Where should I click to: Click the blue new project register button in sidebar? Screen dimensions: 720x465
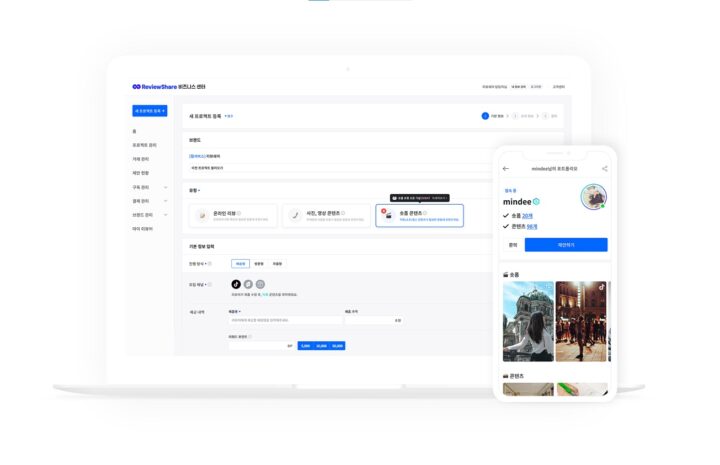(150, 111)
